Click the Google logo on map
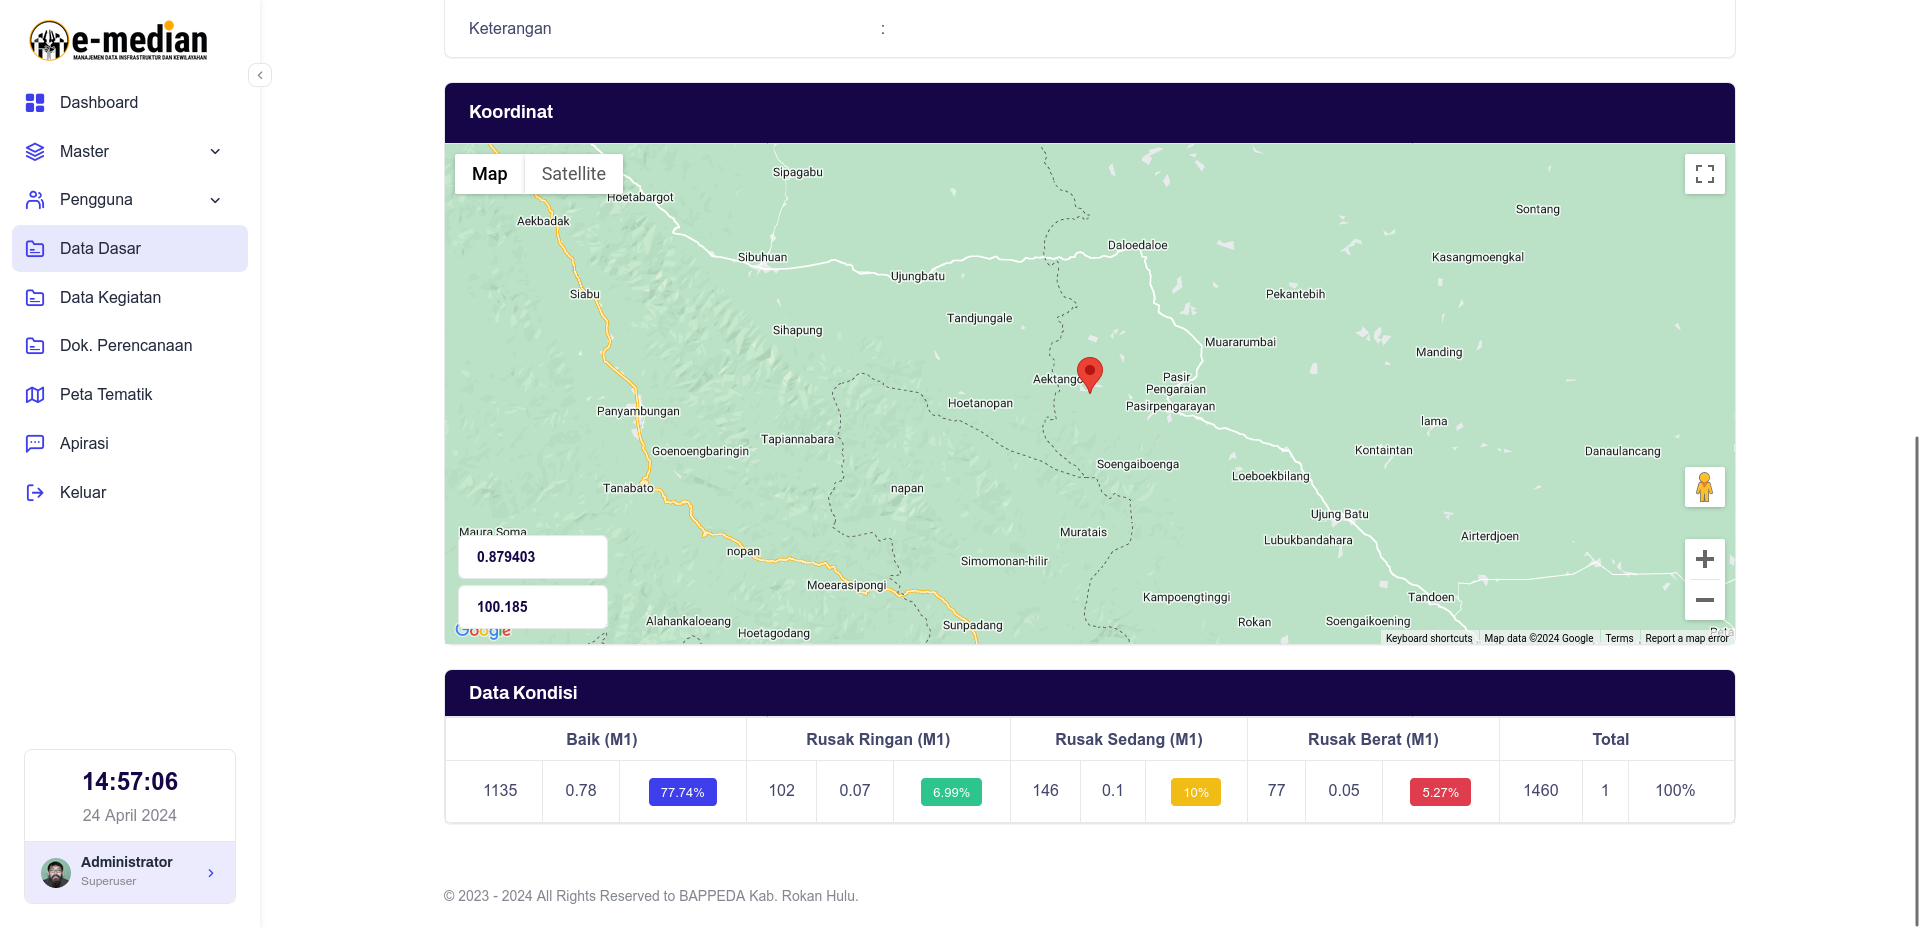Image resolution: width=1920 pixels, height=928 pixels. pos(483,631)
